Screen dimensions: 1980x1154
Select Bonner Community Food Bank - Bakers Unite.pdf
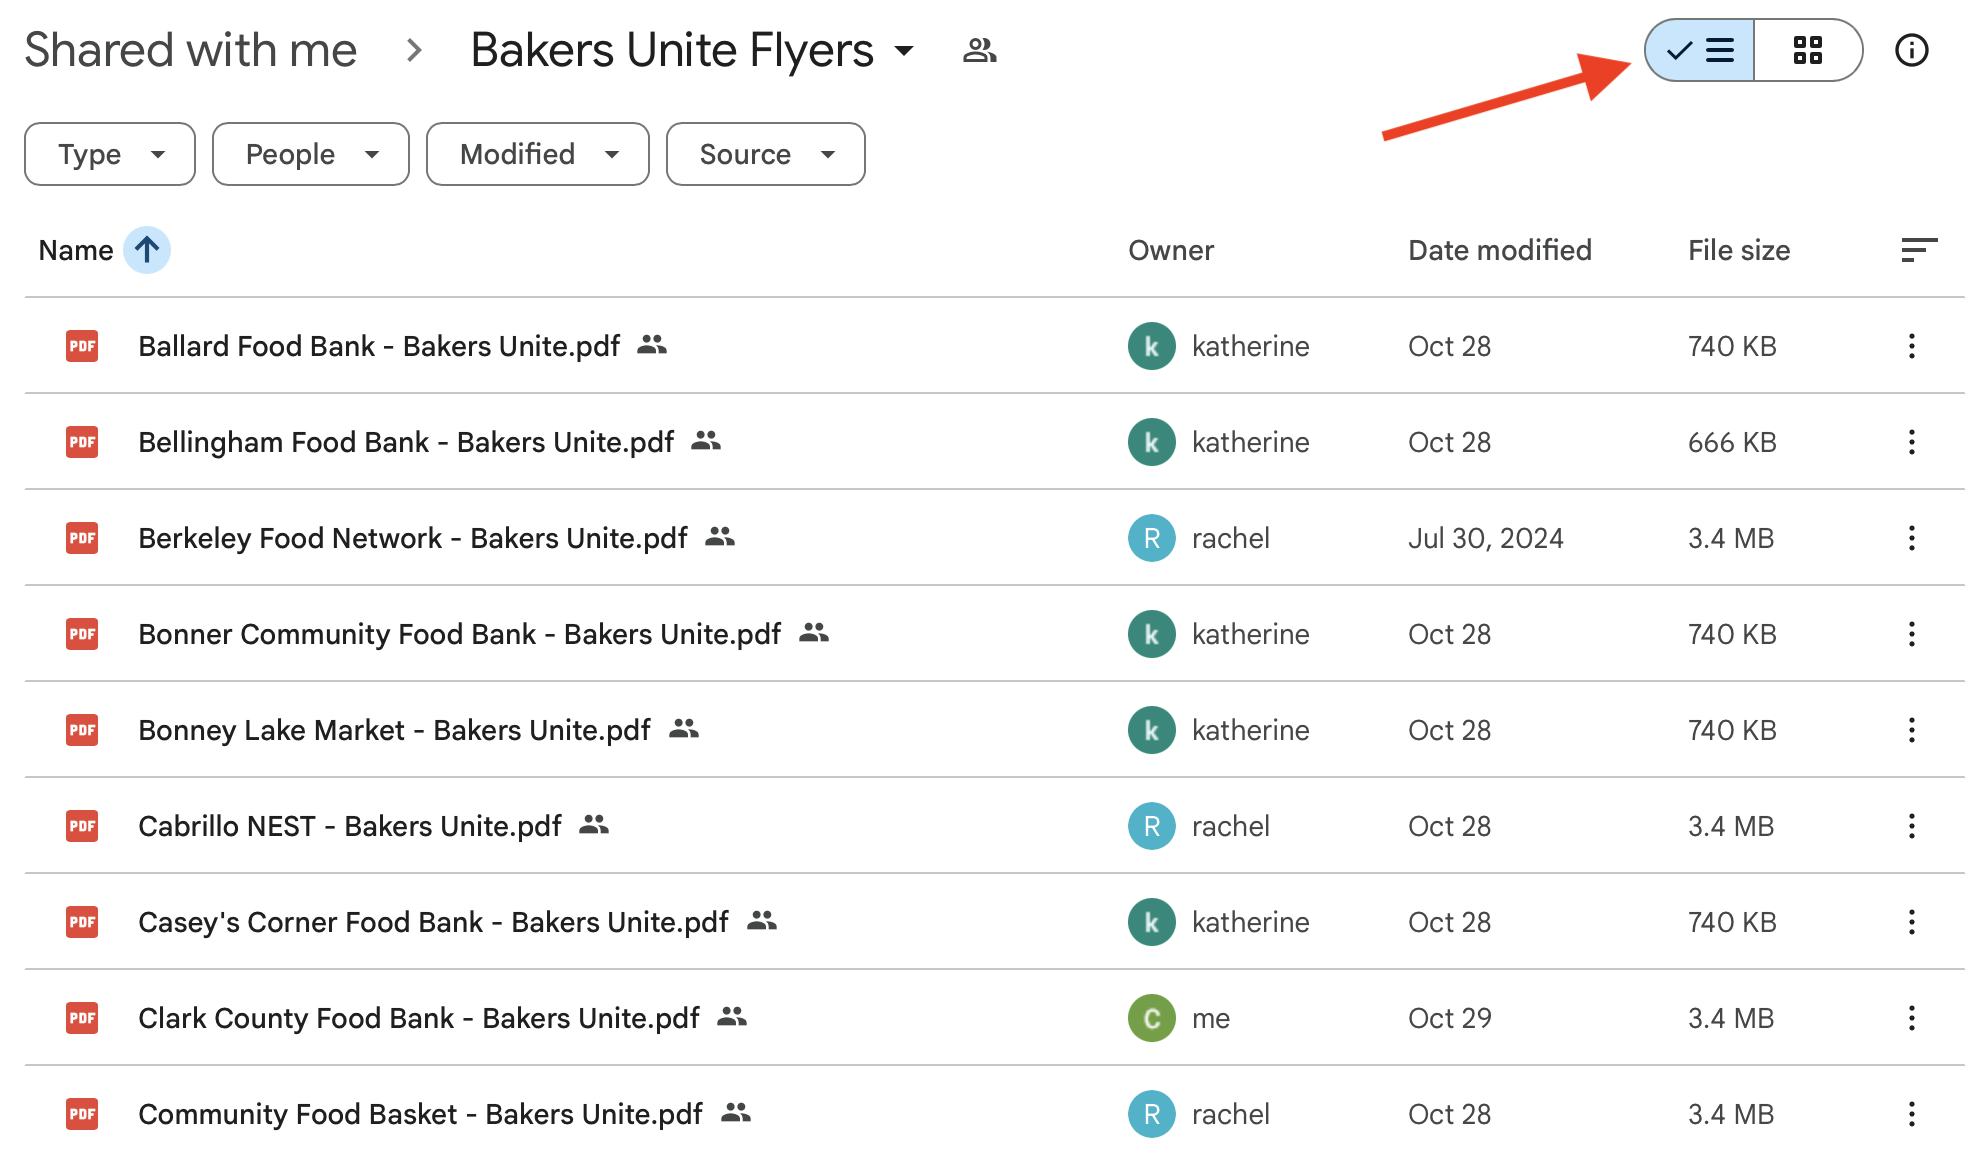pyautogui.click(x=460, y=634)
